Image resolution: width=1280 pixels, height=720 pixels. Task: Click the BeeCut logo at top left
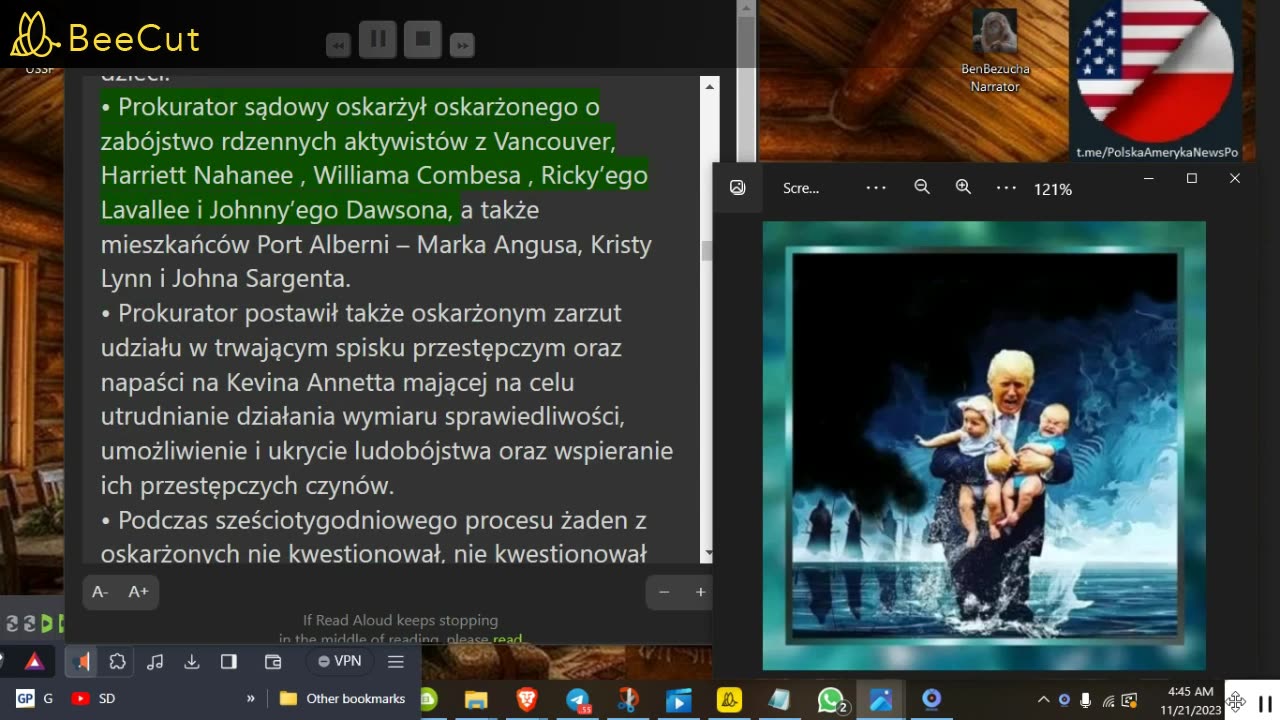click(105, 37)
